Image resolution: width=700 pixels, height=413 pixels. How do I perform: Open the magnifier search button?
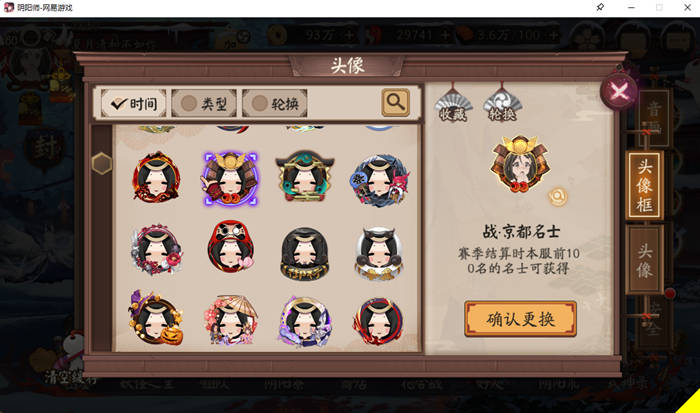396,103
